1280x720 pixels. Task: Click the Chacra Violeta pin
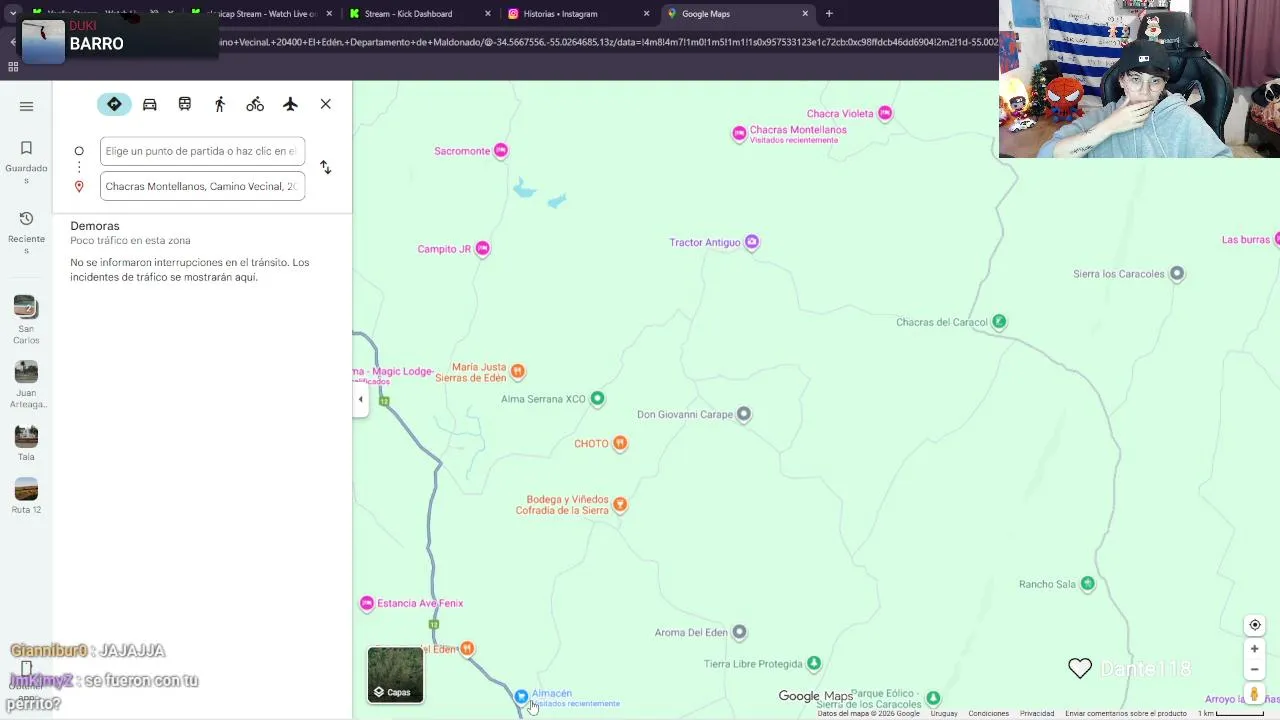click(885, 114)
